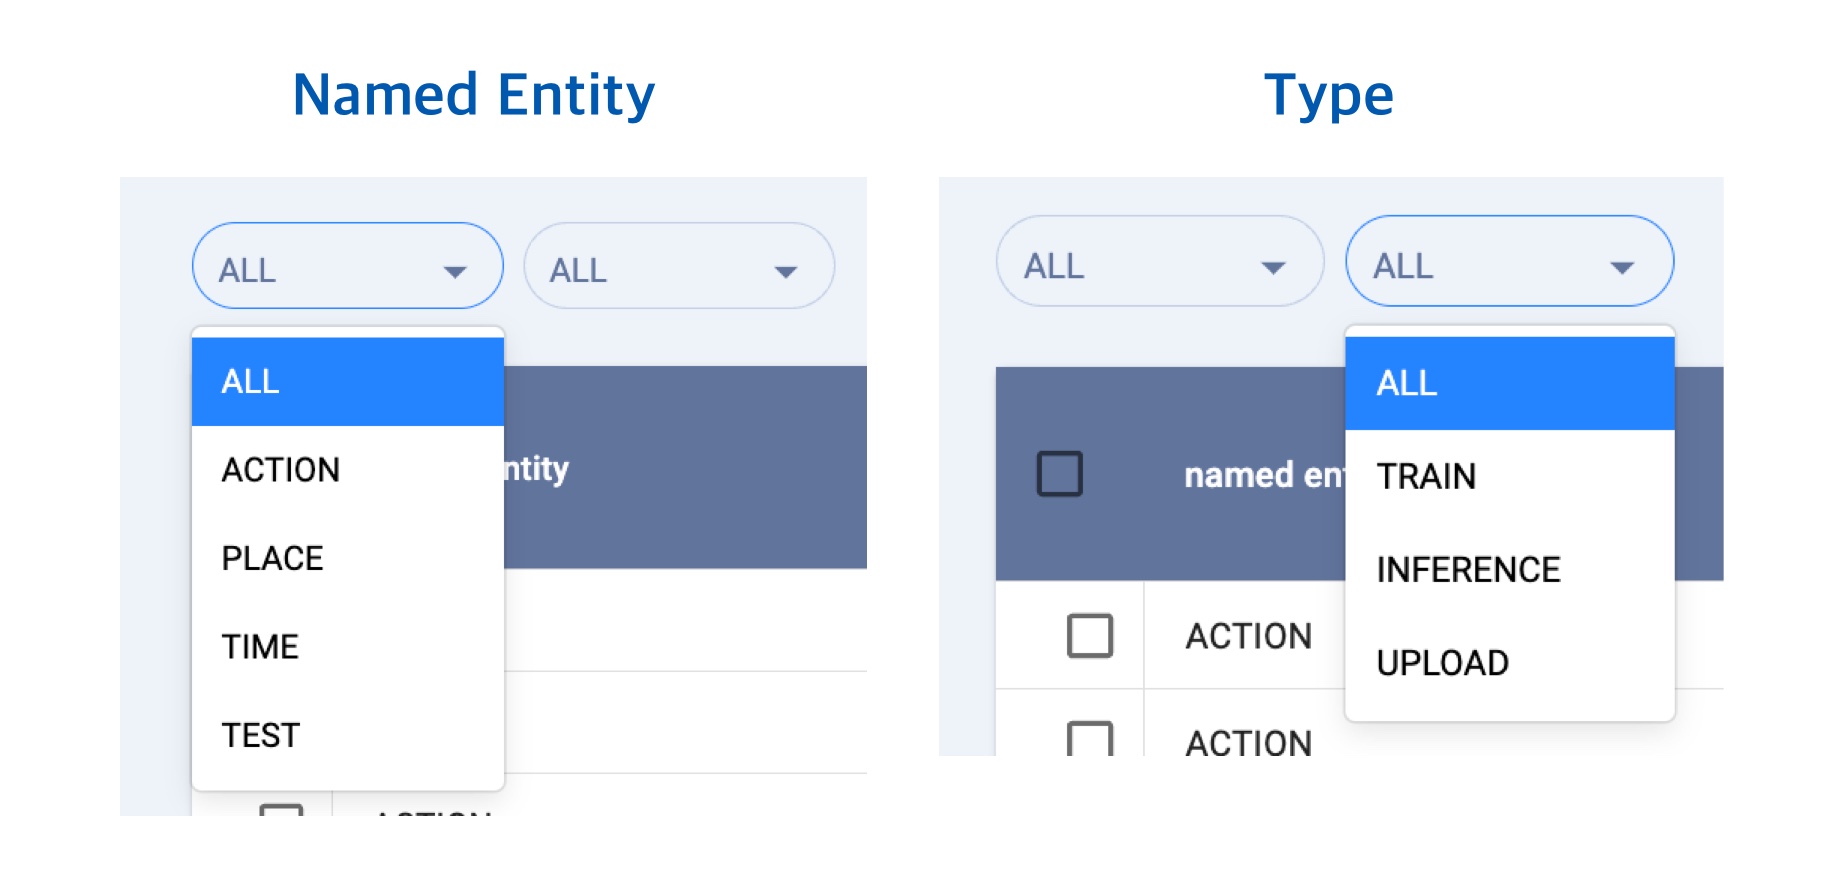Click the arrow of the open Named Entity dropdown
This screenshot has height=870, width=1833.
[x=455, y=272]
